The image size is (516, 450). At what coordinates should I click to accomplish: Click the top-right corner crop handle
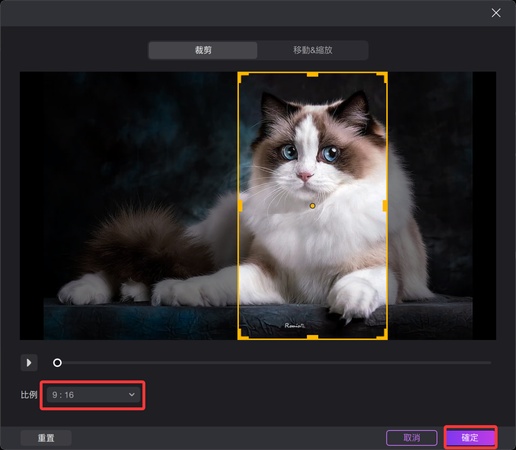click(x=382, y=77)
